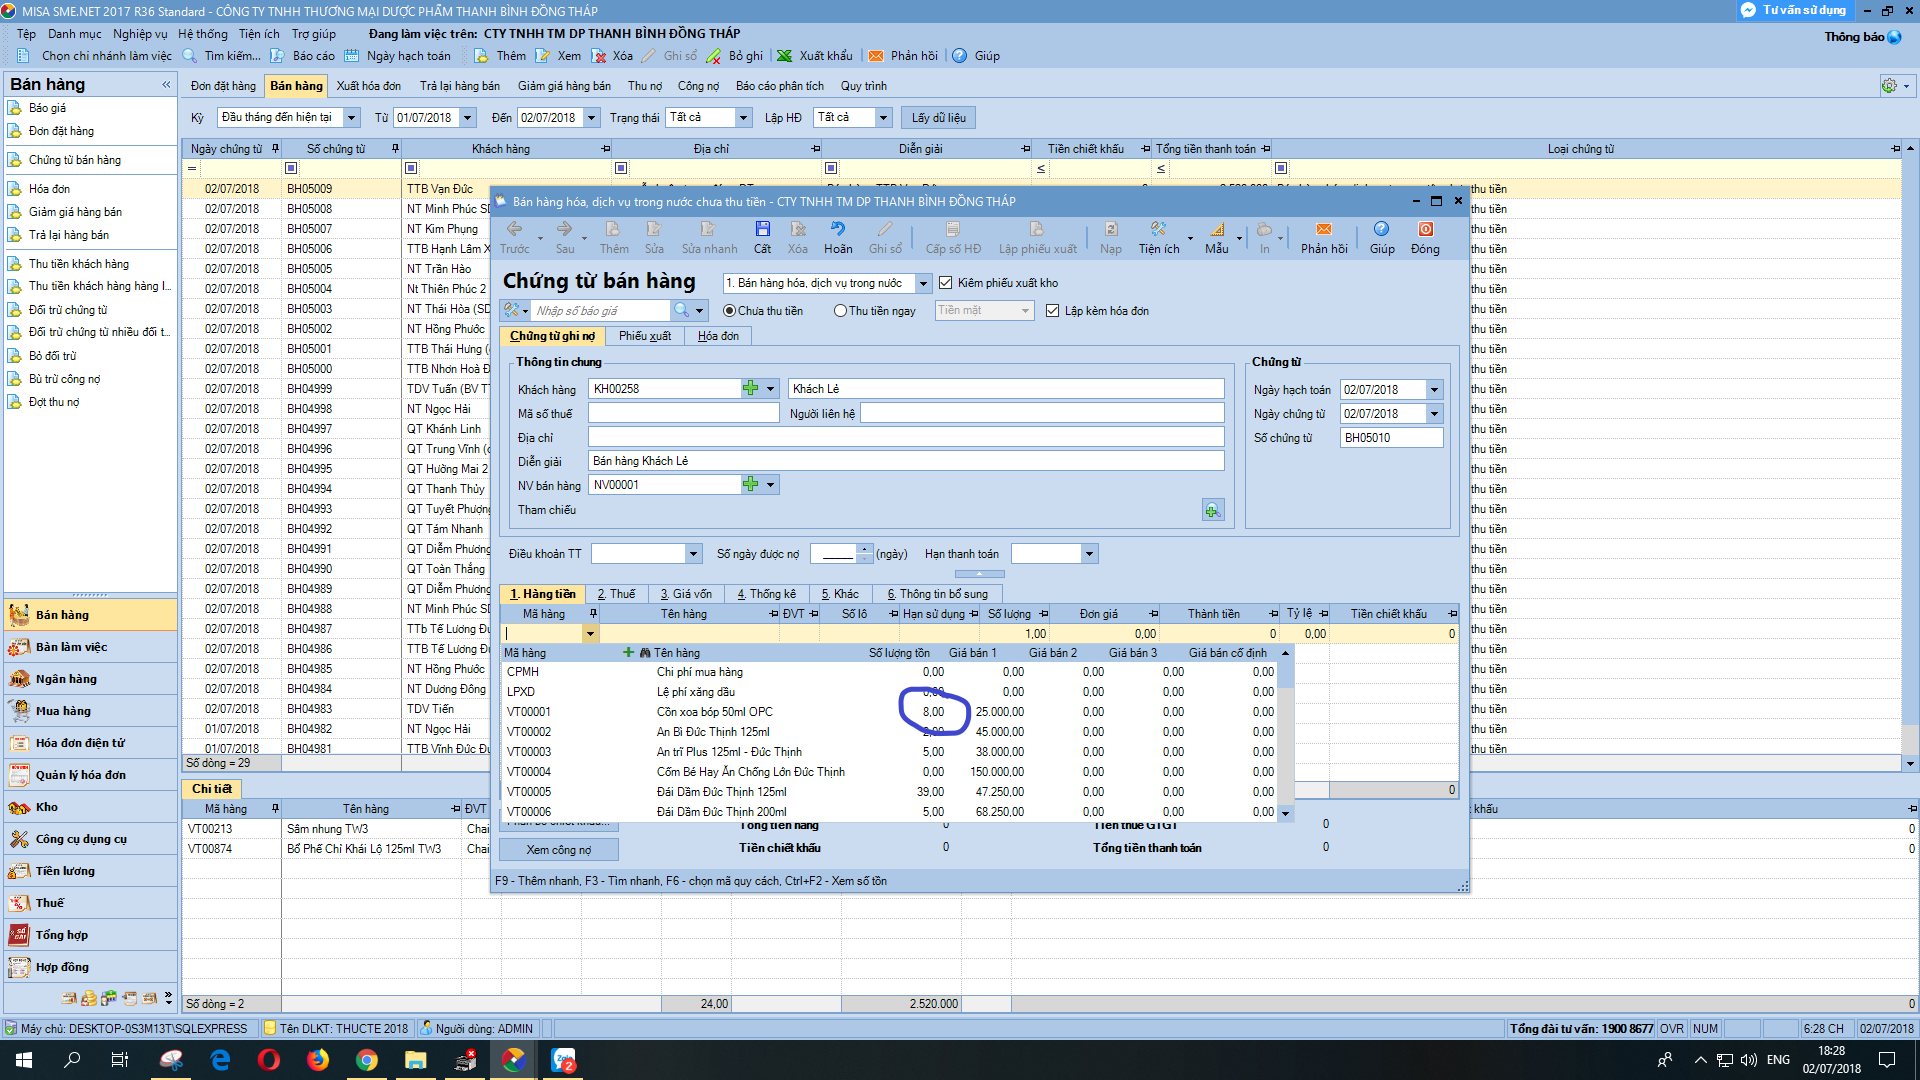Screen dimensions: 1920x1080
Task: Click Phản hồi icon in dialog toolbar
Action: pyautogui.click(x=1324, y=230)
